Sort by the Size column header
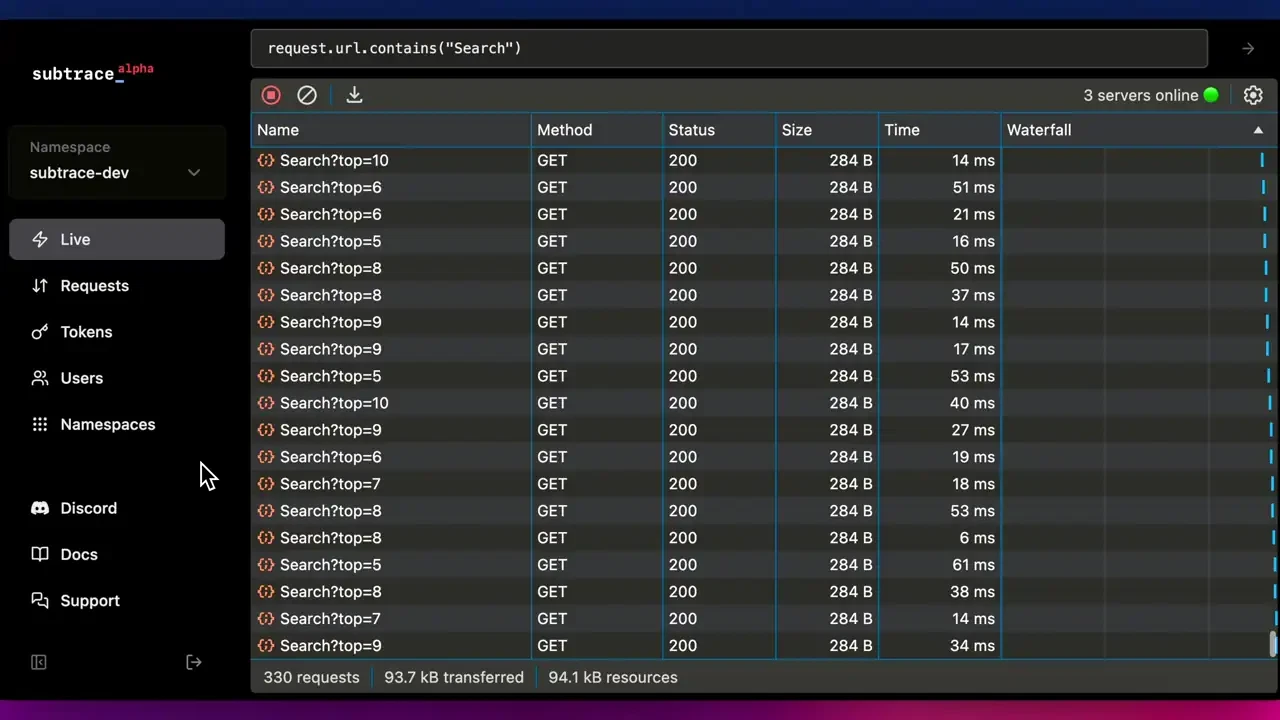The height and width of the screenshot is (720, 1280). coord(827,130)
